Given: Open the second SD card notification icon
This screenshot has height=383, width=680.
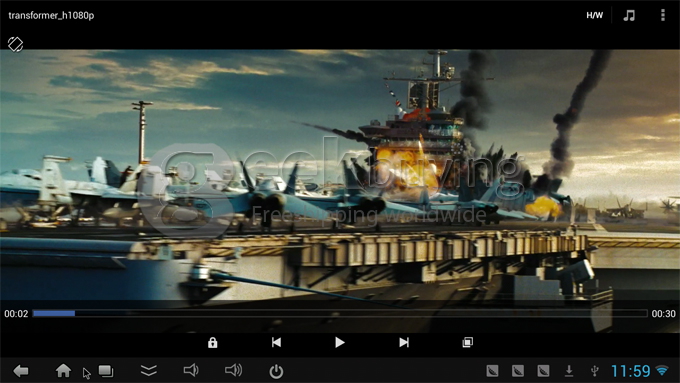Looking at the screenshot, I should [518, 371].
